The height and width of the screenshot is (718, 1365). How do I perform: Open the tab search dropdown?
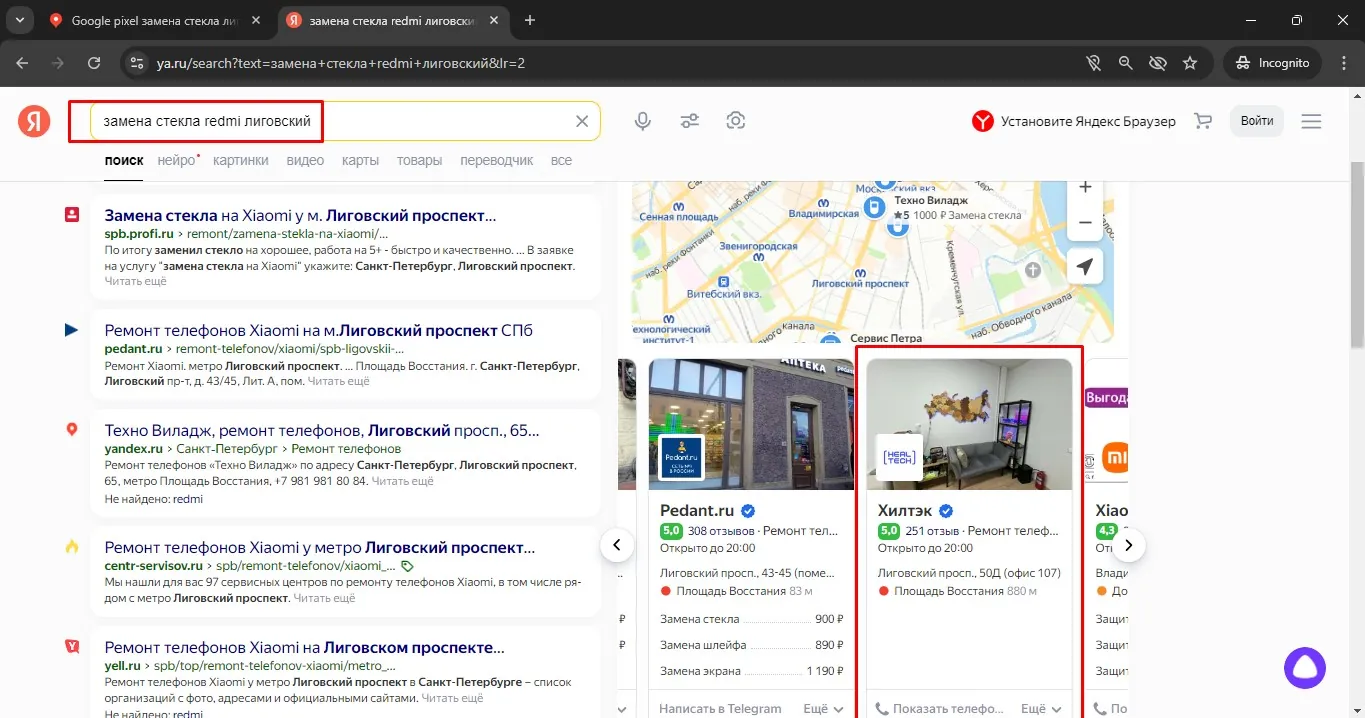pos(19,20)
